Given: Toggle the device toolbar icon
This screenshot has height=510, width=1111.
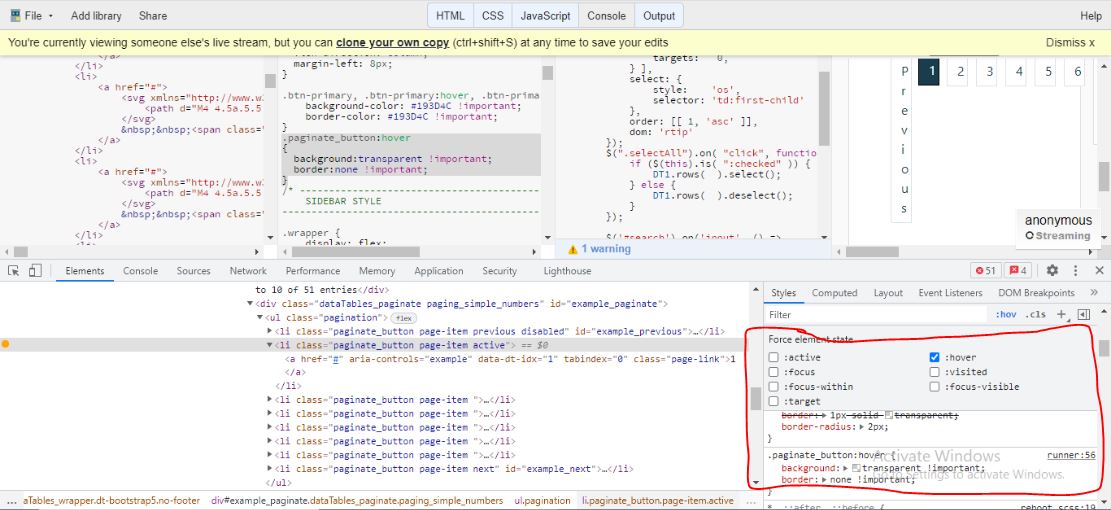Looking at the screenshot, I should click(x=35, y=271).
